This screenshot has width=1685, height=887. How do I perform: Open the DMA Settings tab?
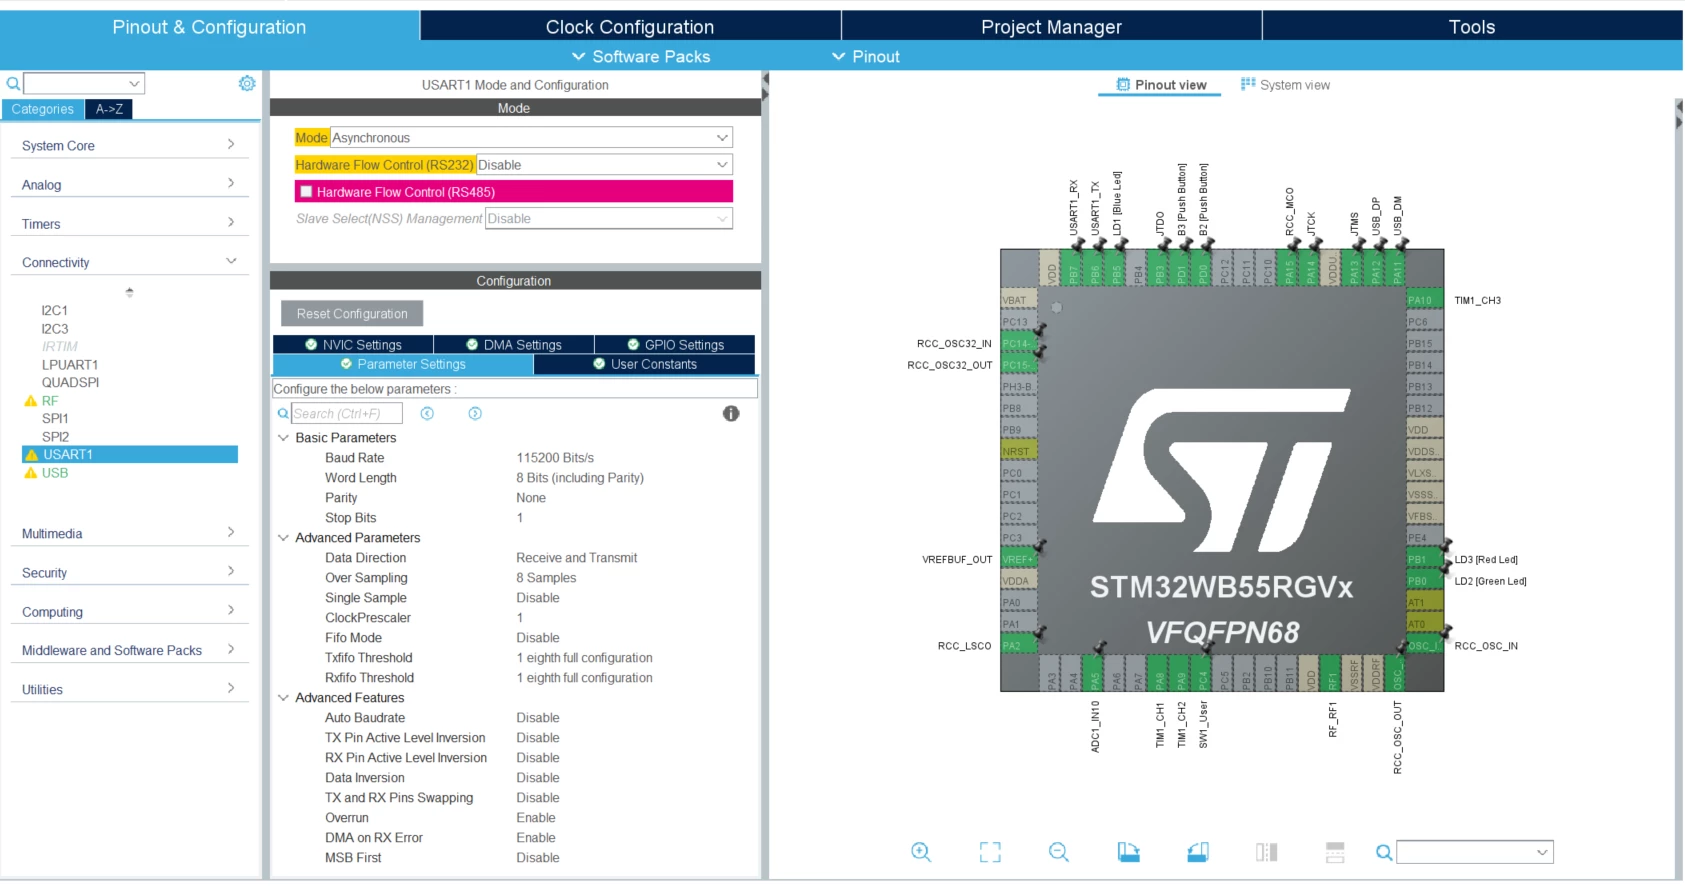coord(514,345)
